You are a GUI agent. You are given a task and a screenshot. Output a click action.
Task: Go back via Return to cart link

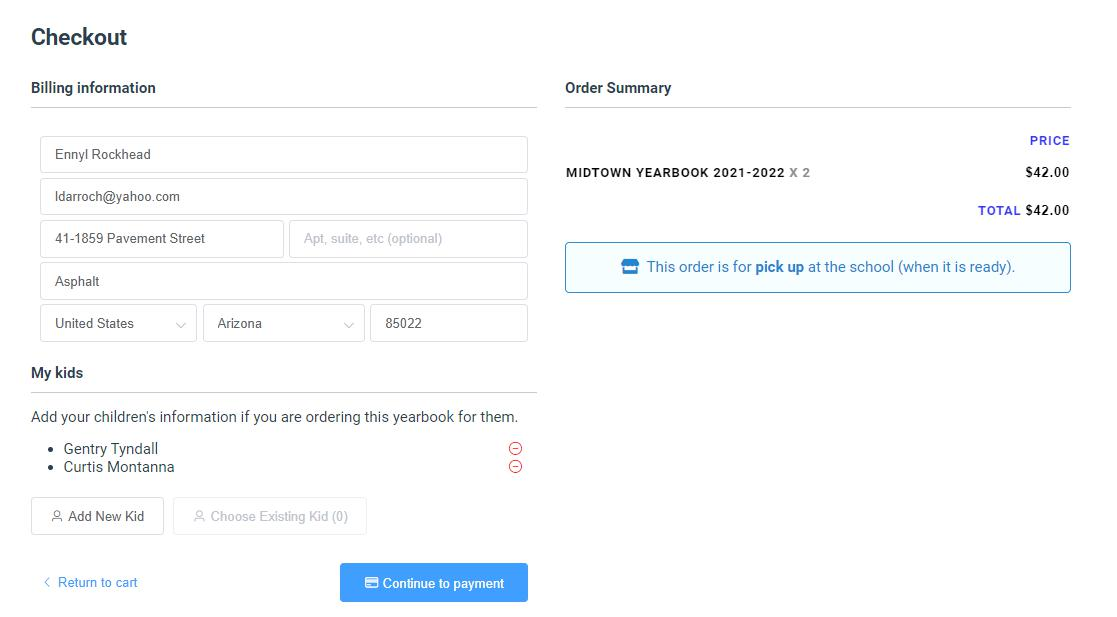[x=90, y=582]
